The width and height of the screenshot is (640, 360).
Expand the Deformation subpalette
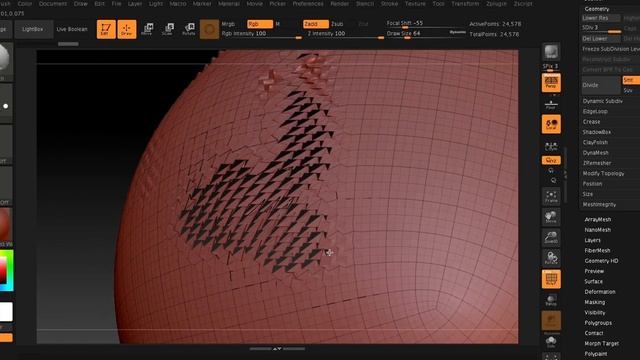point(600,292)
